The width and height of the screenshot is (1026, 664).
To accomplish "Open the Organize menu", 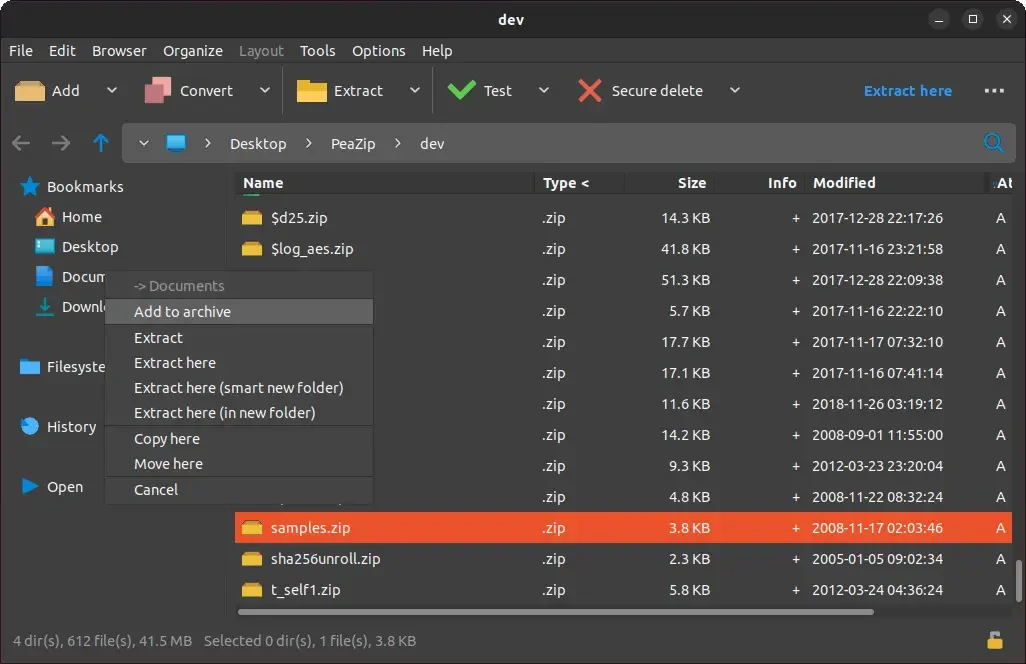I will [x=192, y=51].
